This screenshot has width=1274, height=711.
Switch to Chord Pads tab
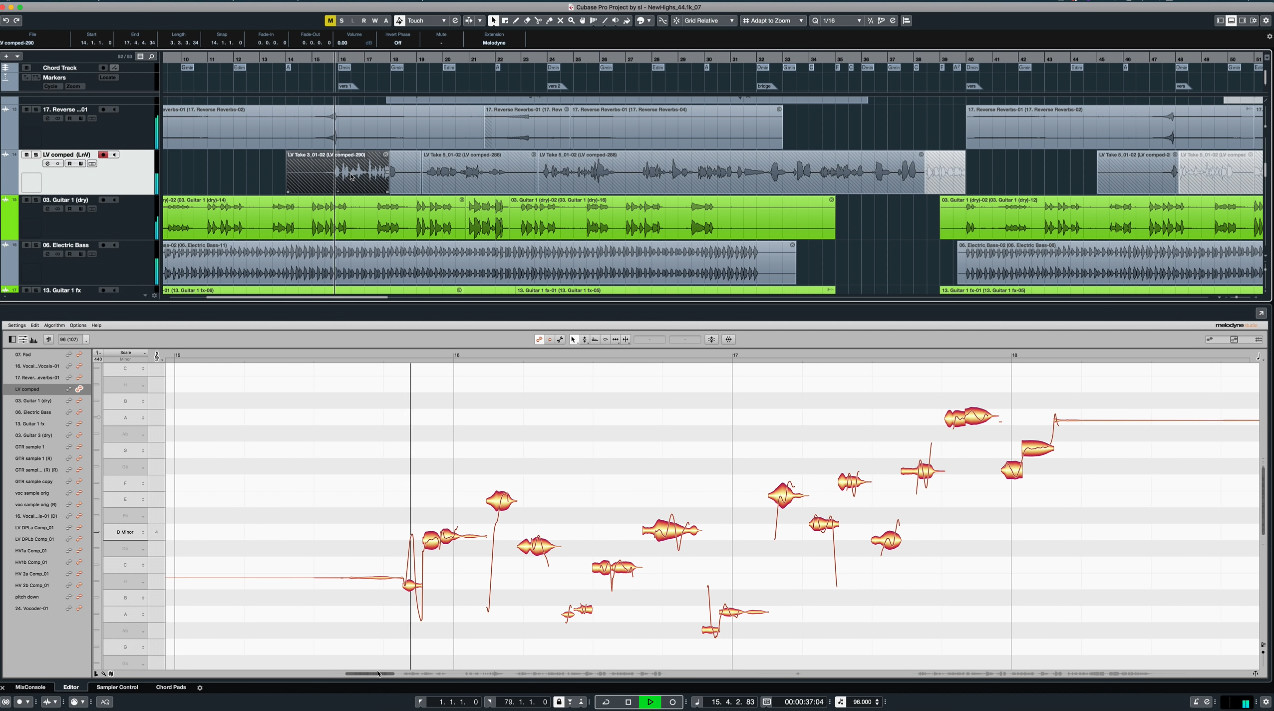coord(171,687)
